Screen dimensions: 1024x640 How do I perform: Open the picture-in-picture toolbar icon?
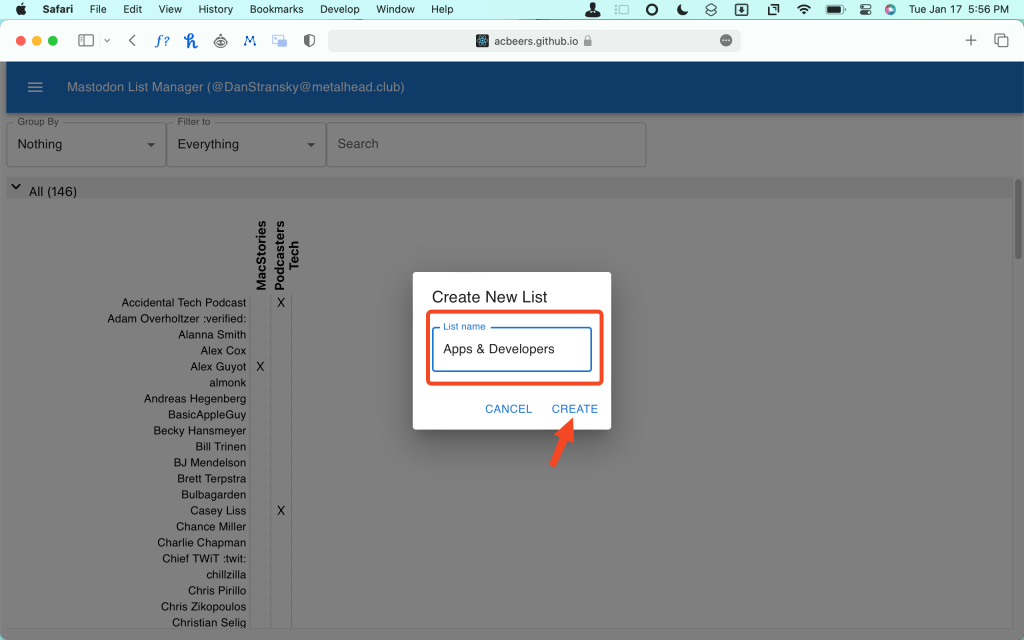(279, 40)
